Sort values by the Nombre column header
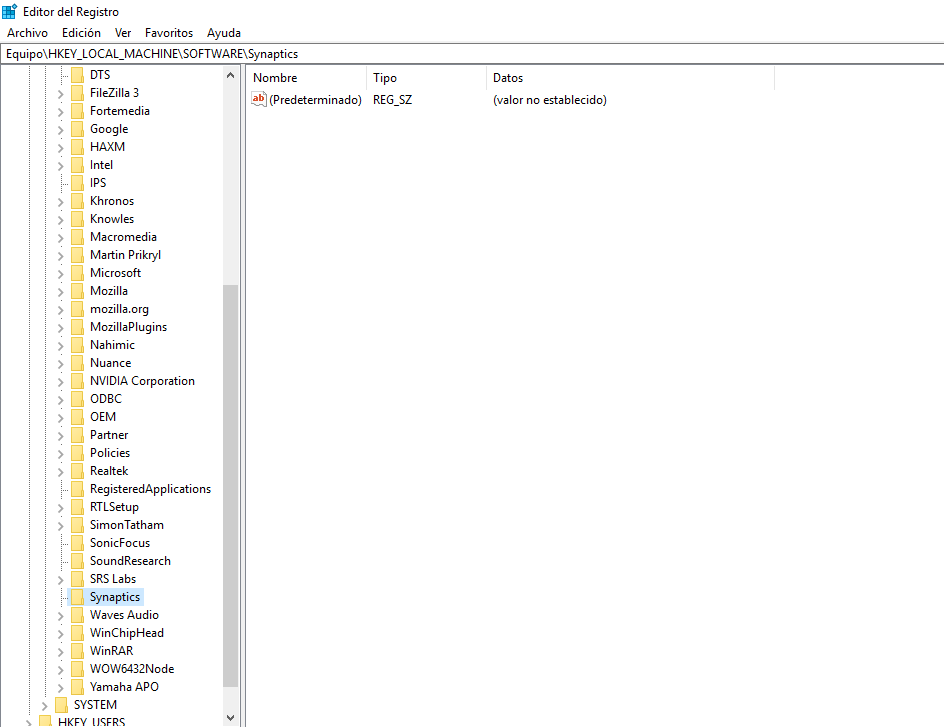The width and height of the screenshot is (944, 727). [306, 78]
